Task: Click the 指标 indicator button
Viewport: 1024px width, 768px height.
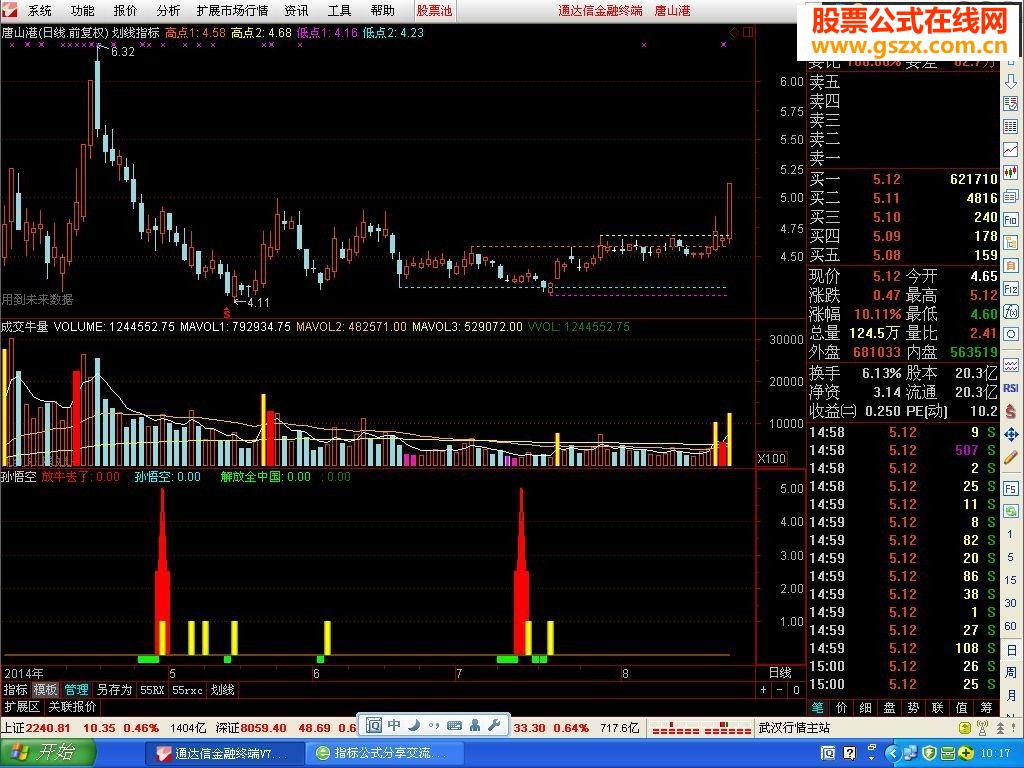Action: (15, 690)
